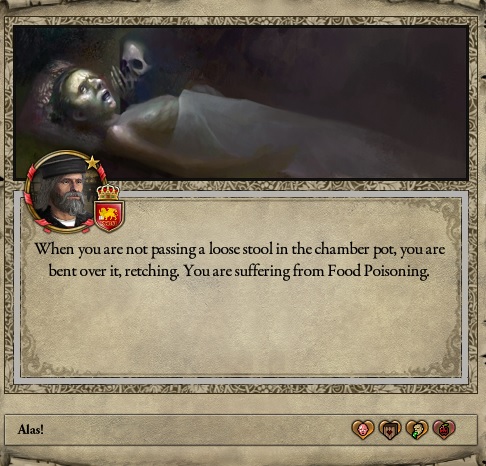
Task: Click the crown above the lion shield
Action: click(108, 192)
